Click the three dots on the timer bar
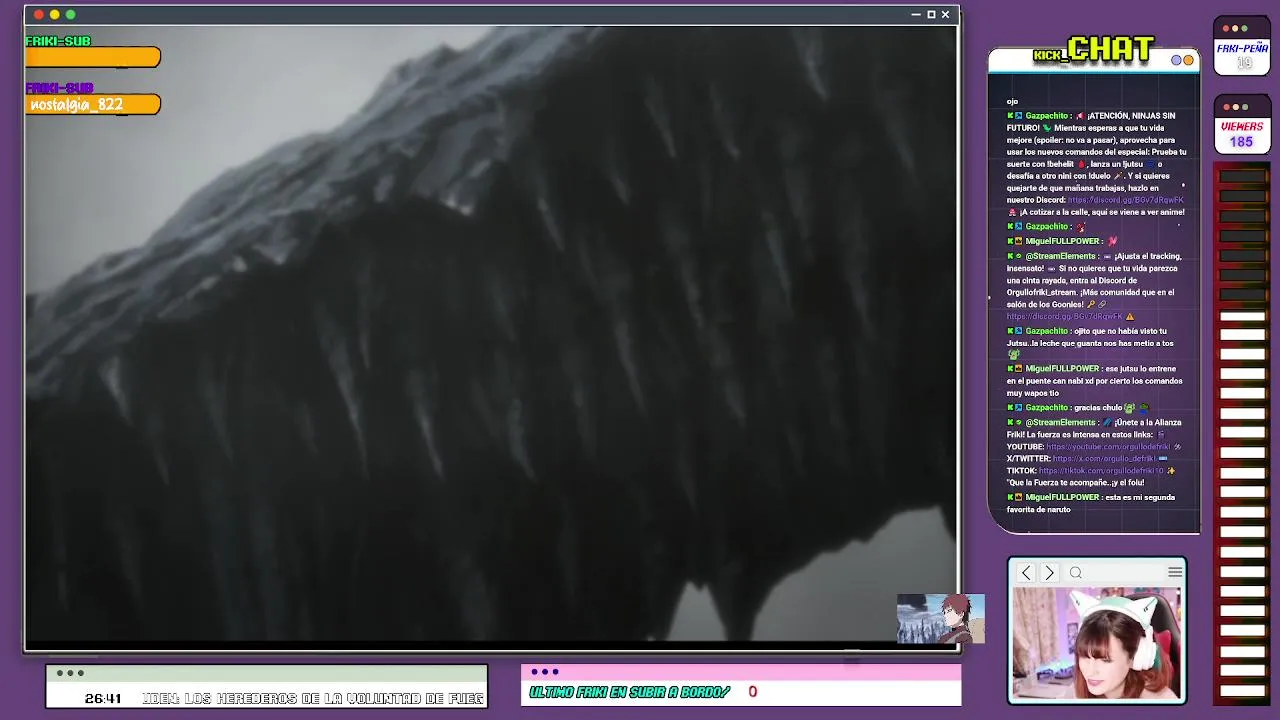This screenshot has height=720, width=1280. point(70,673)
